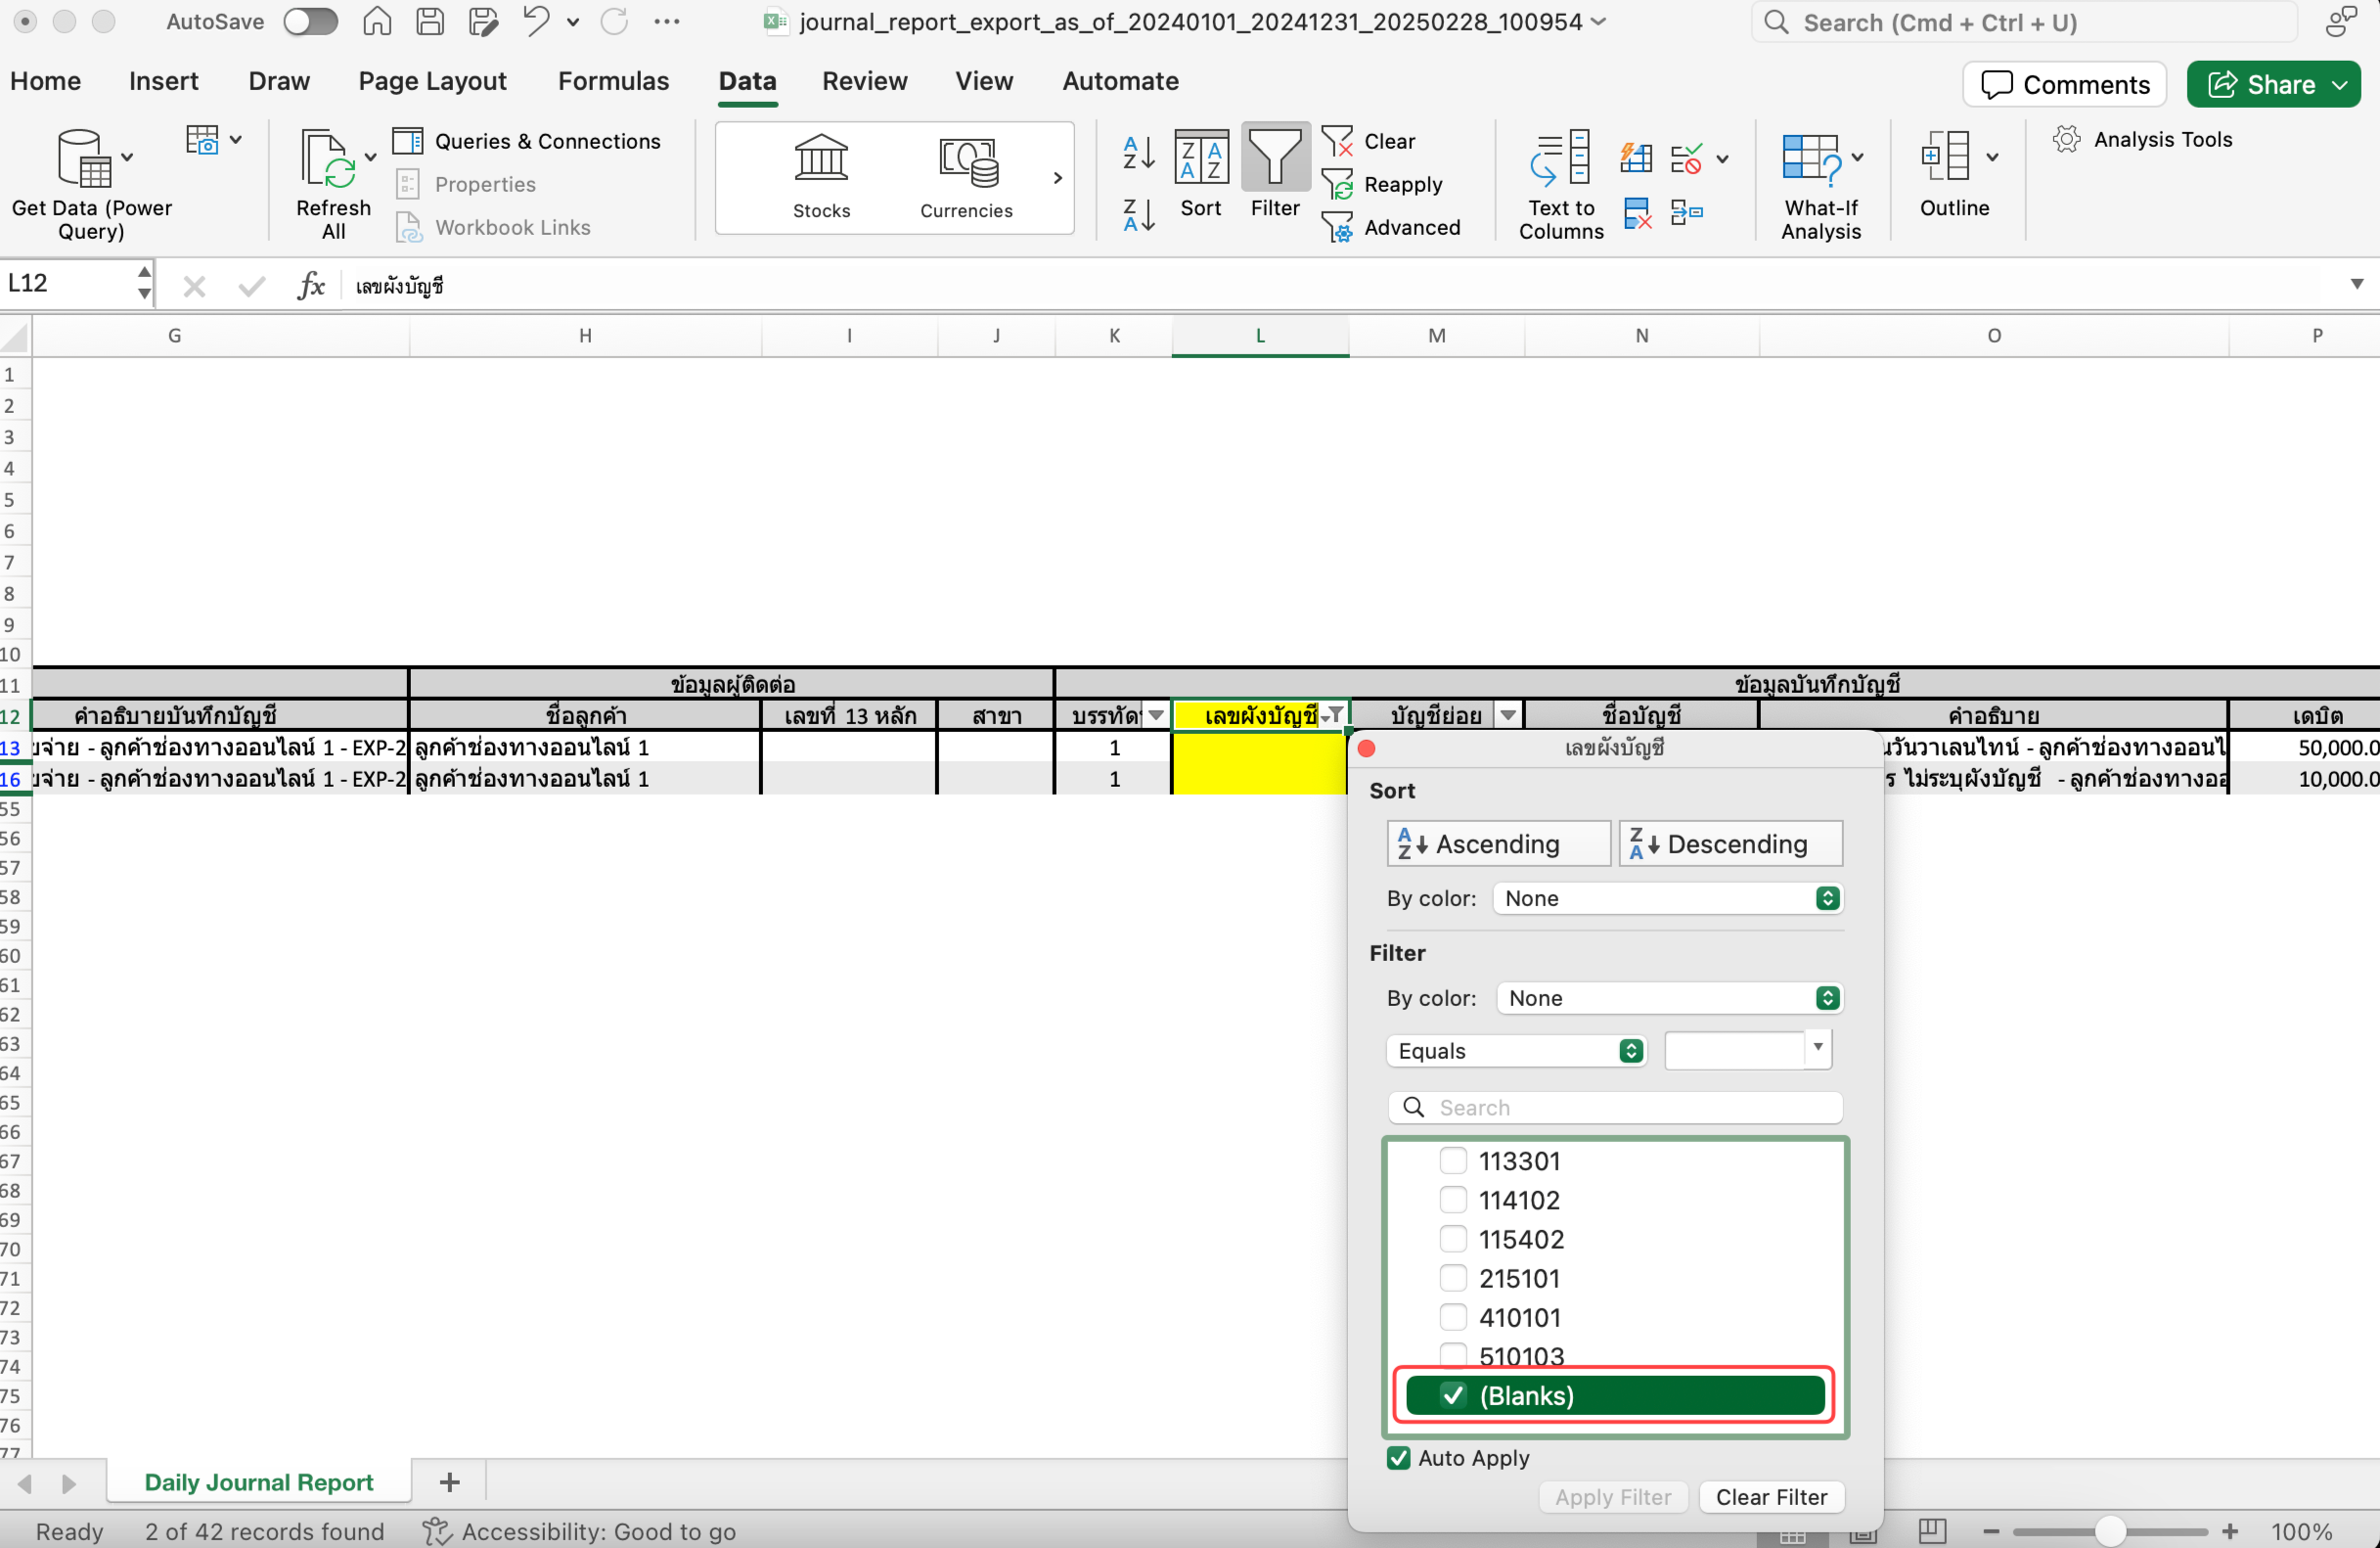Open the Comments button
Screen dimensions: 2380x1548
point(2064,85)
